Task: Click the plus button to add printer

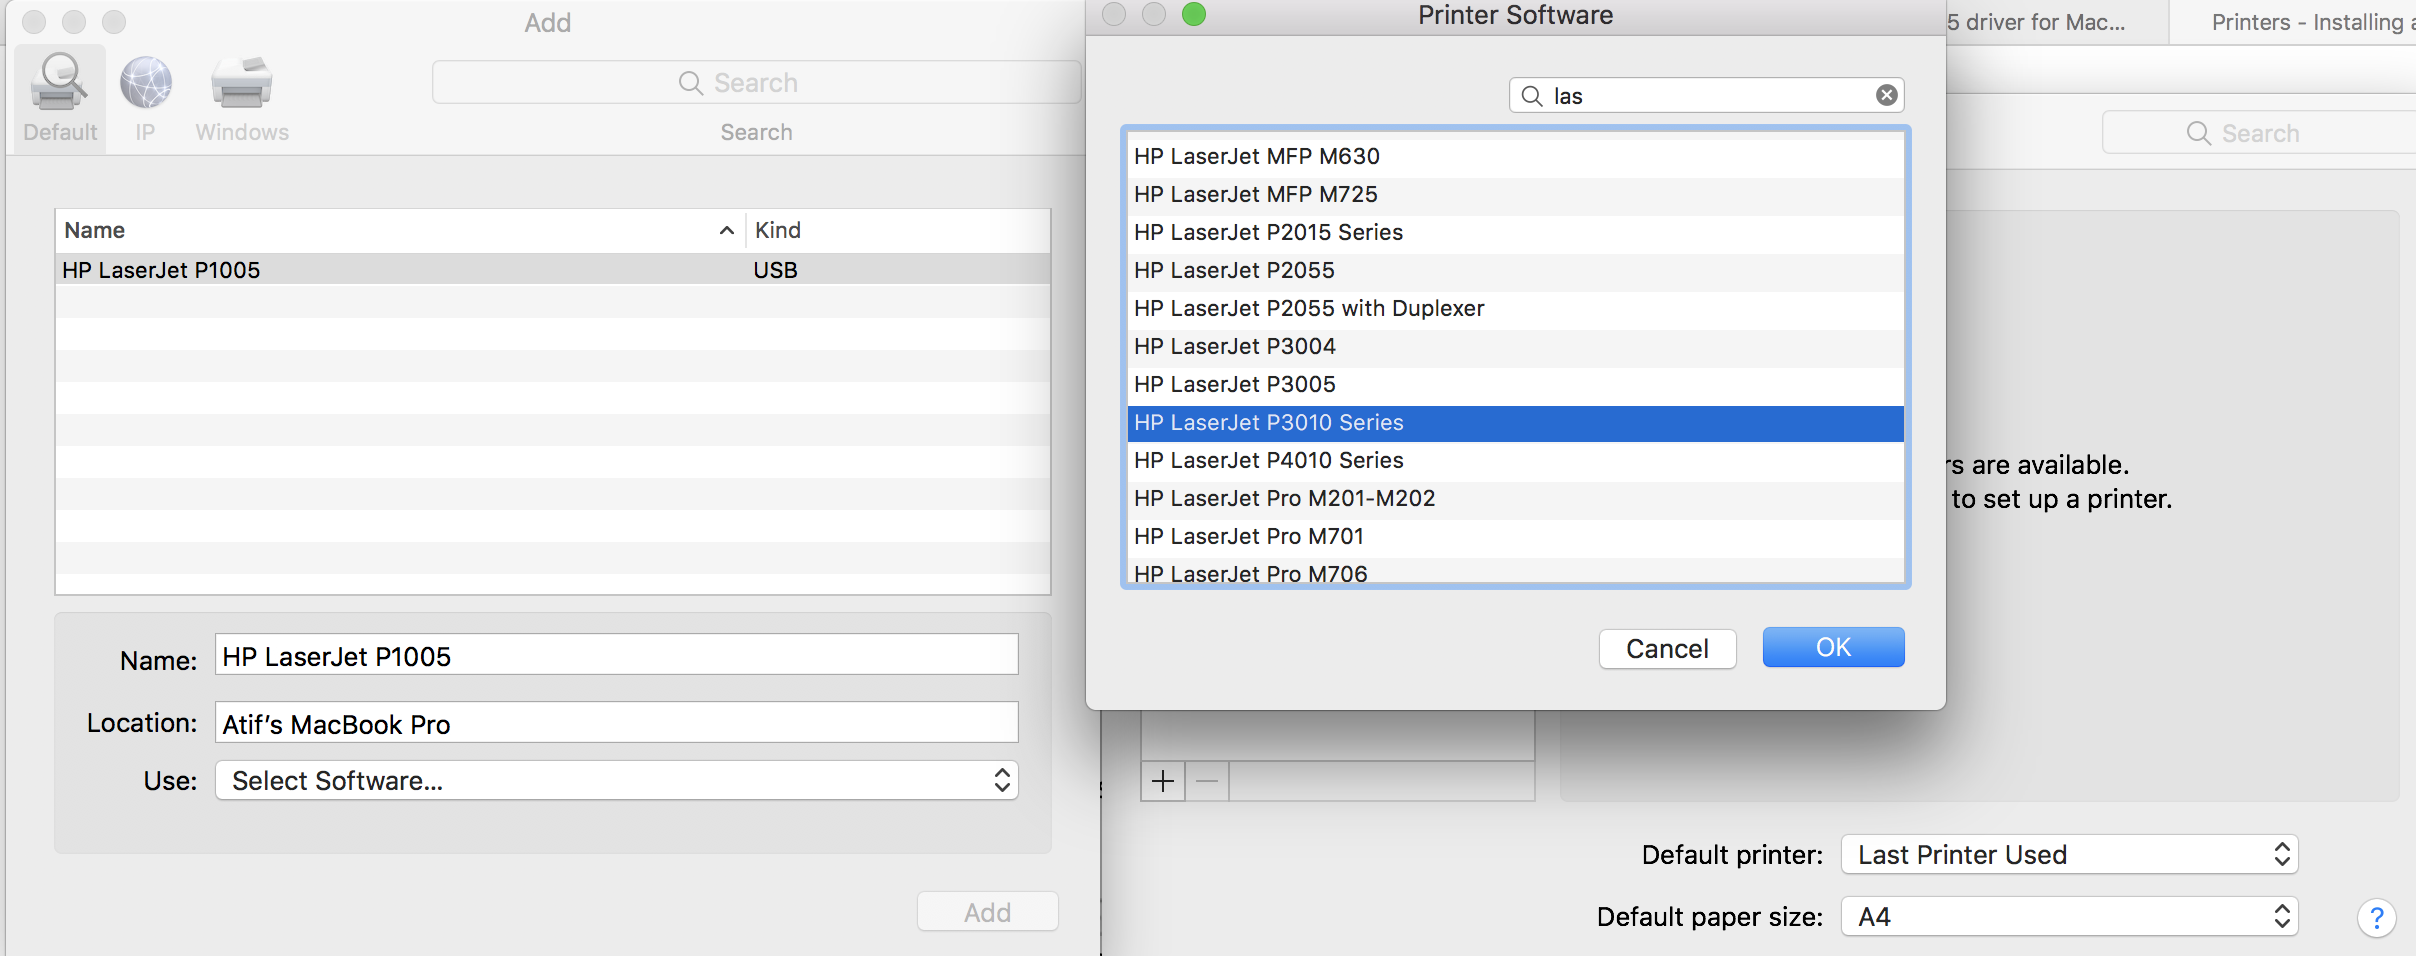Action: tap(1163, 781)
